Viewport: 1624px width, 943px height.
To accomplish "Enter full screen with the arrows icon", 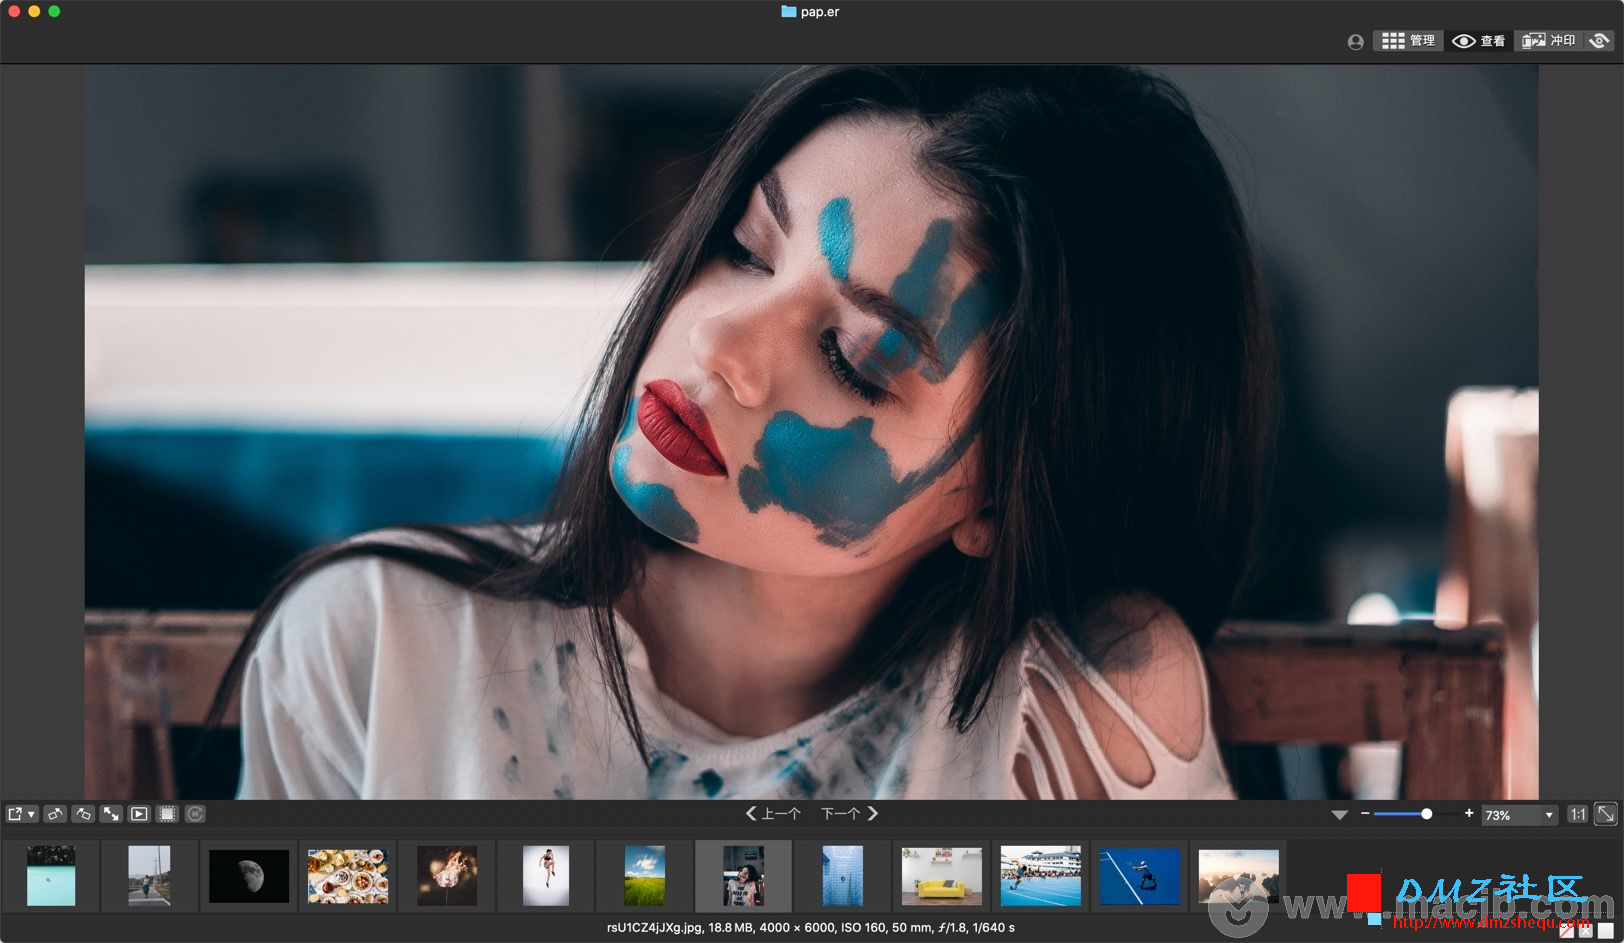I will pyautogui.click(x=111, y=814).
